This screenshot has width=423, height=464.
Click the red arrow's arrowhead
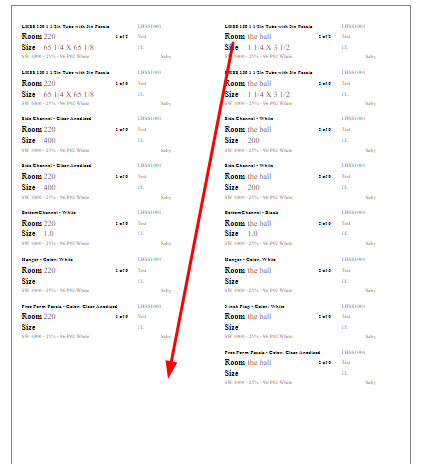click(171, 369)
